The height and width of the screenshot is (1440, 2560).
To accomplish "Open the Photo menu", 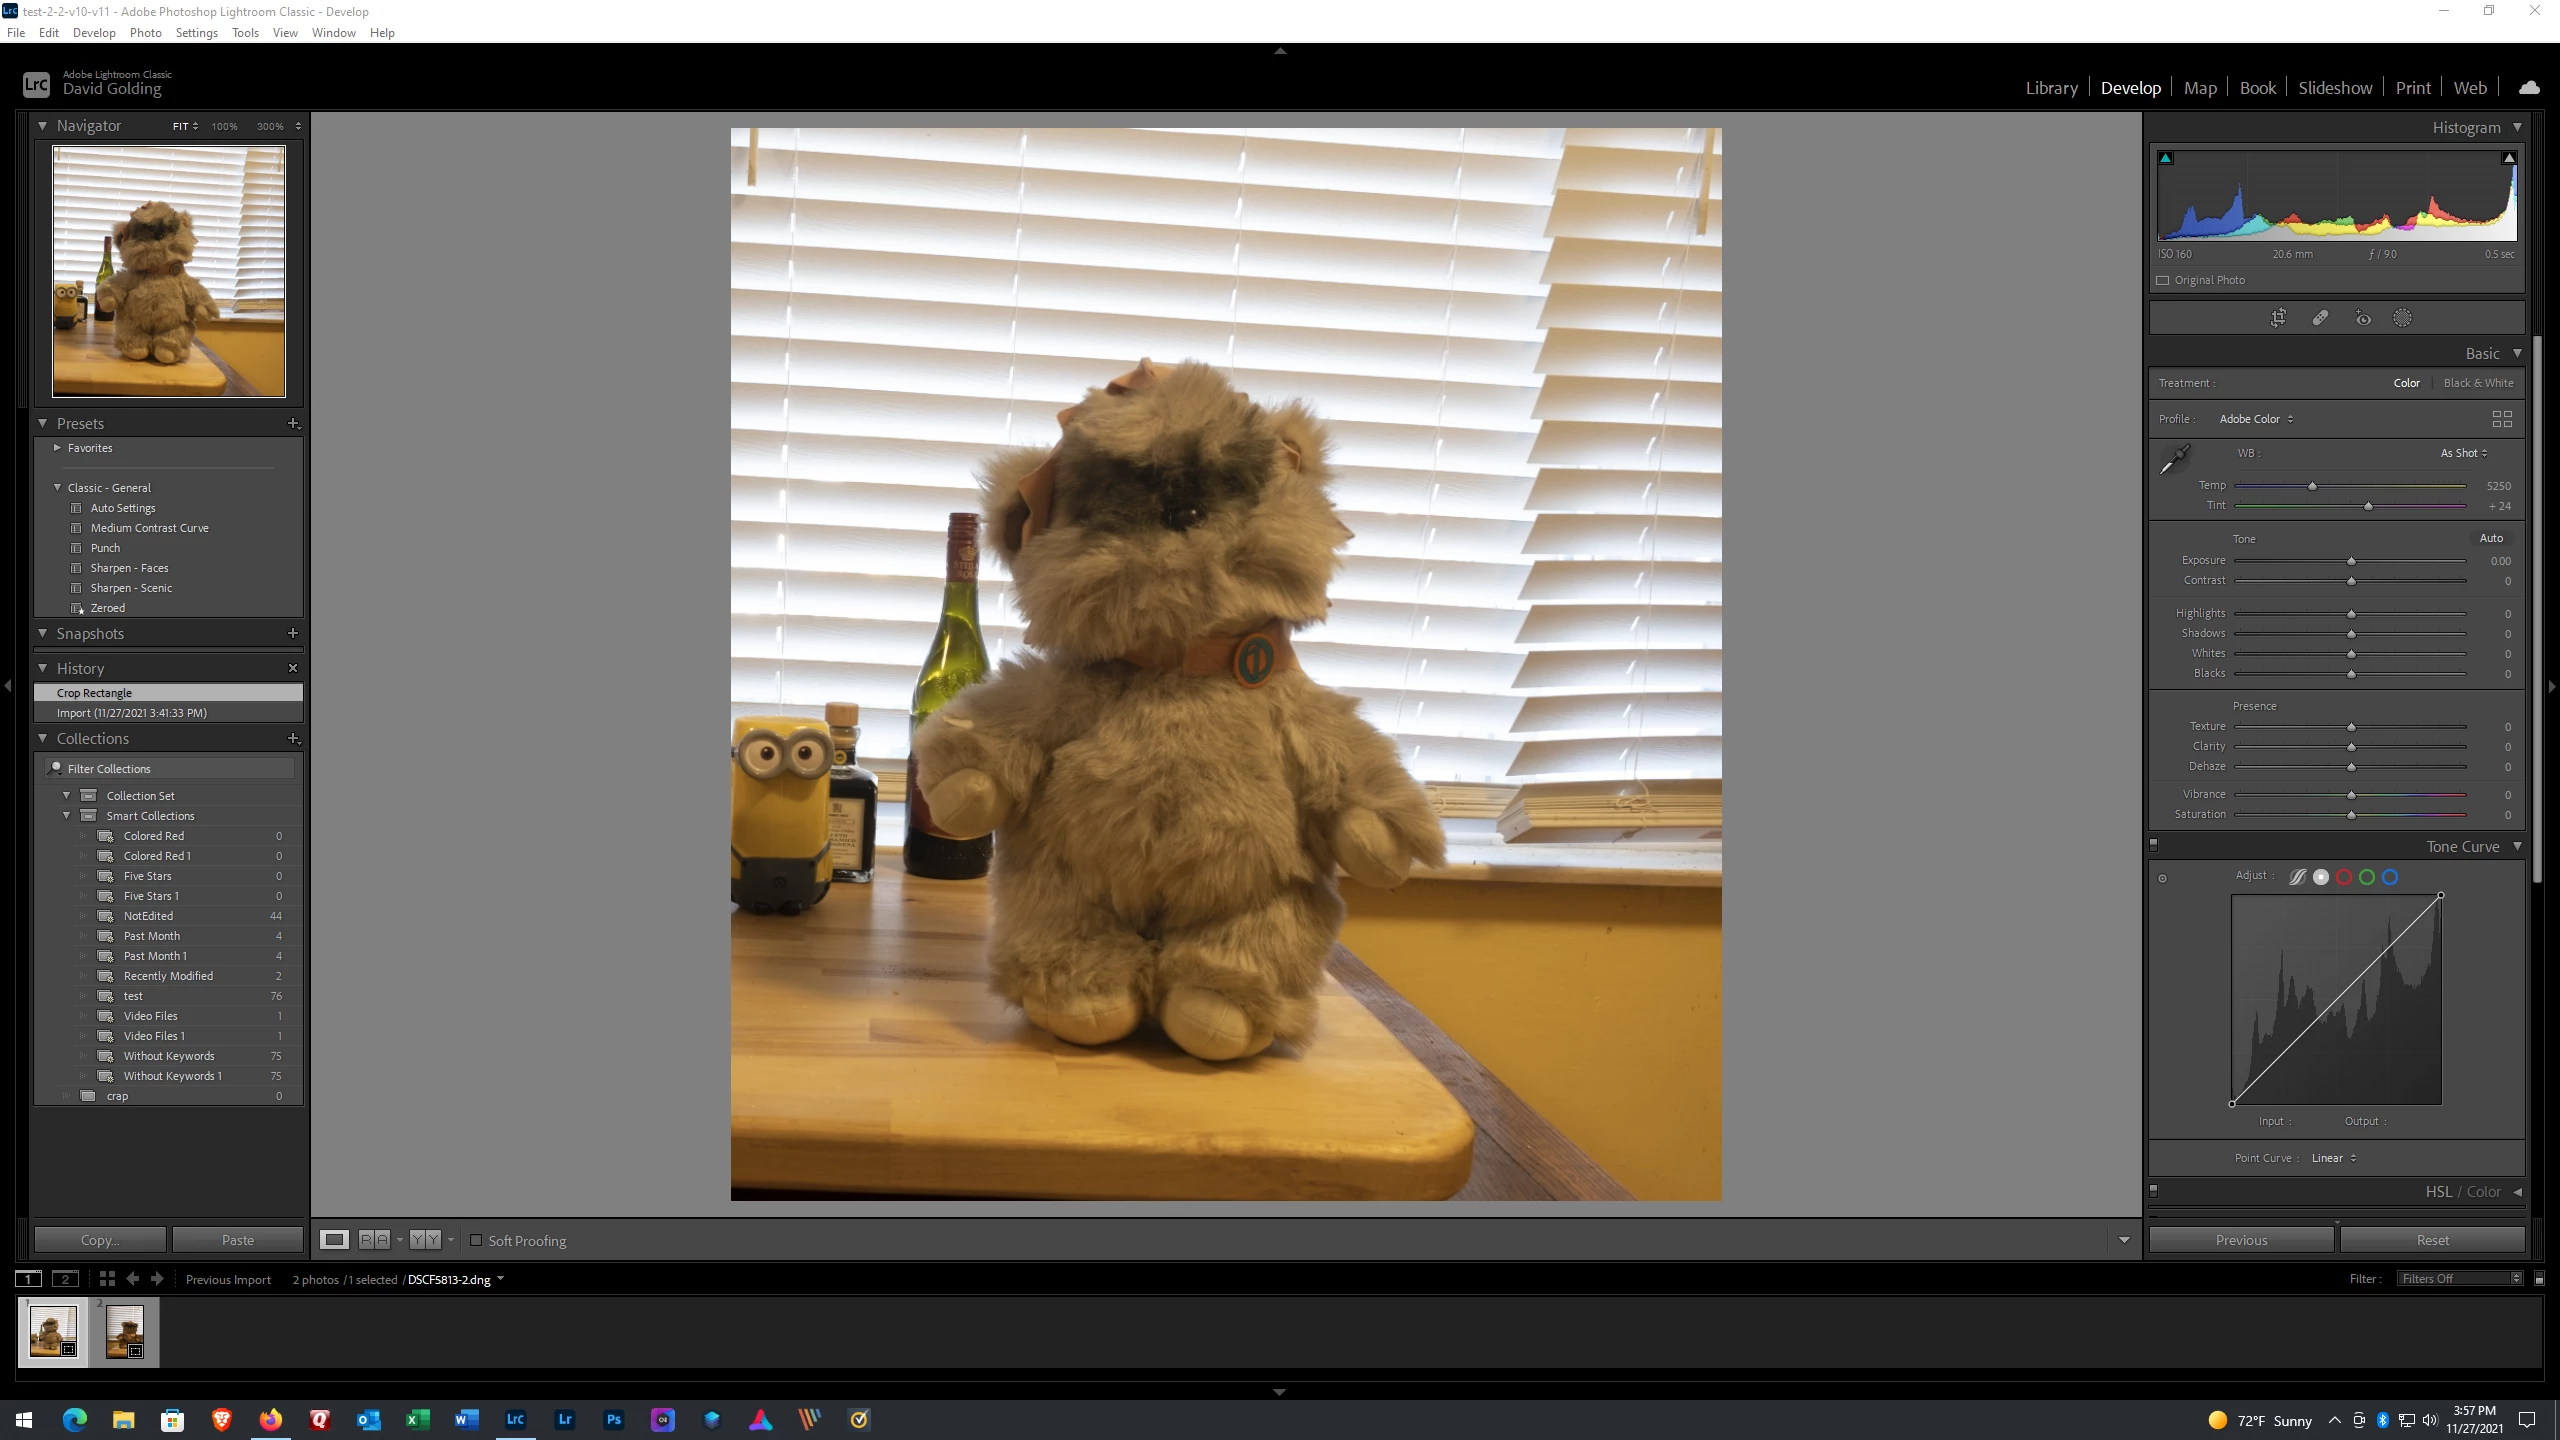I will [145, 32].
